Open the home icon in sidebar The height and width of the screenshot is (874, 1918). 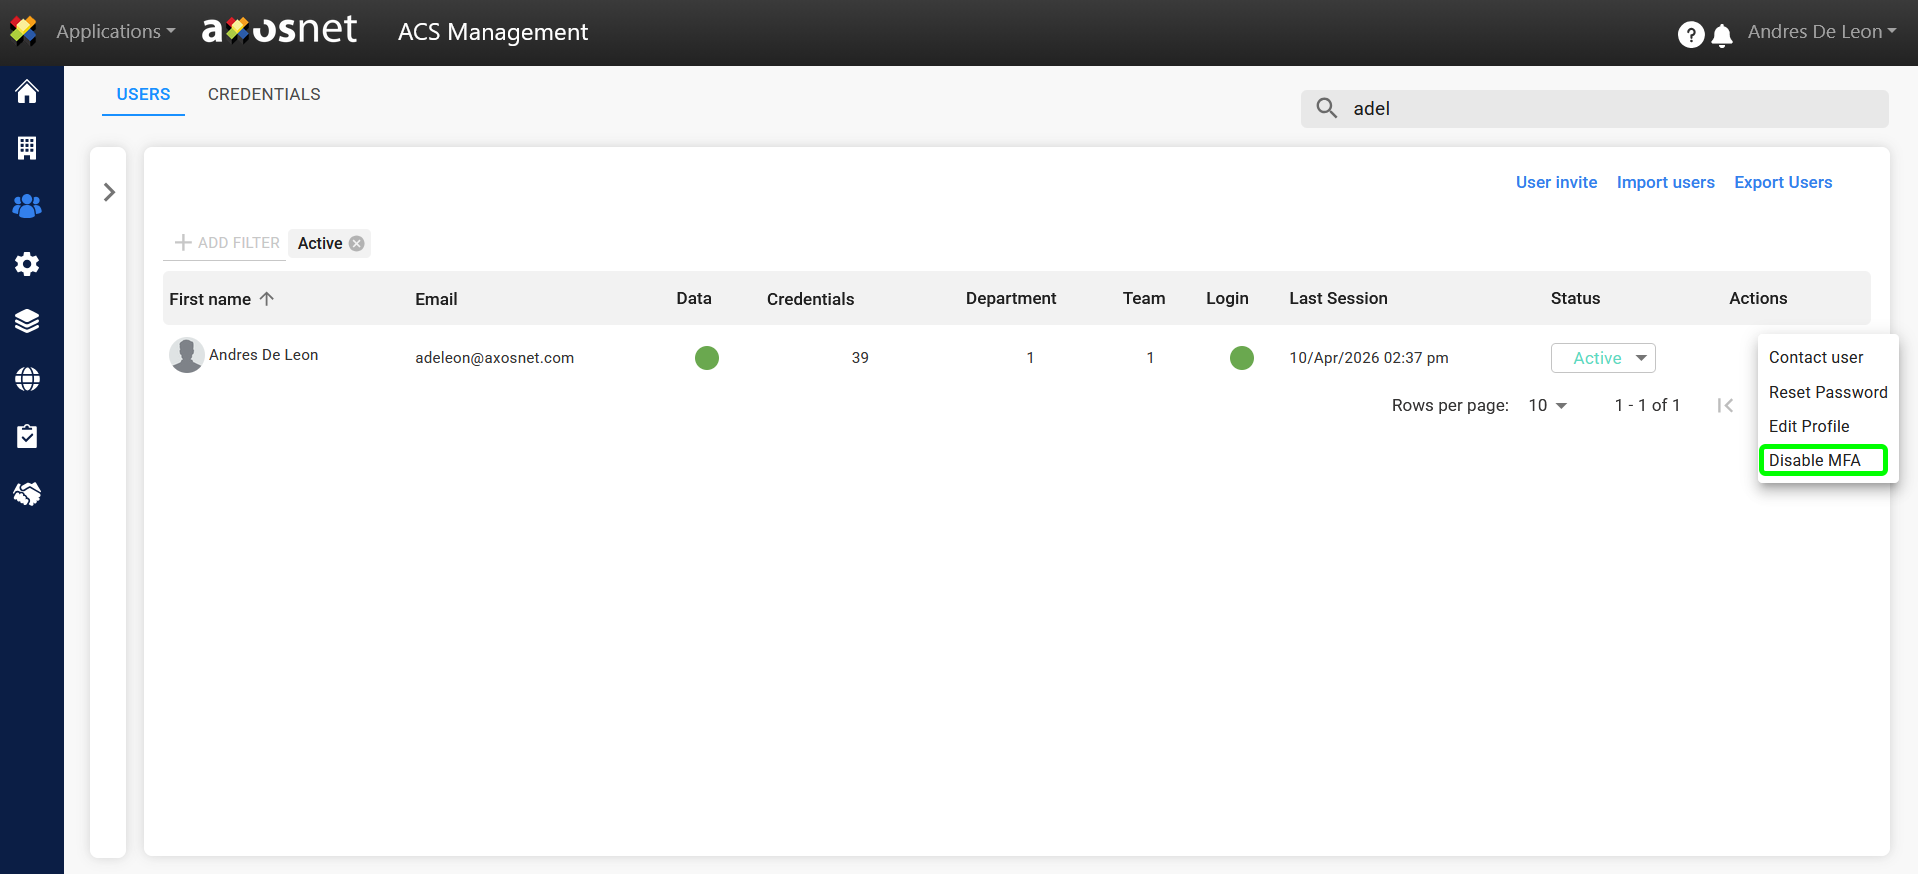tap(27, 92)
